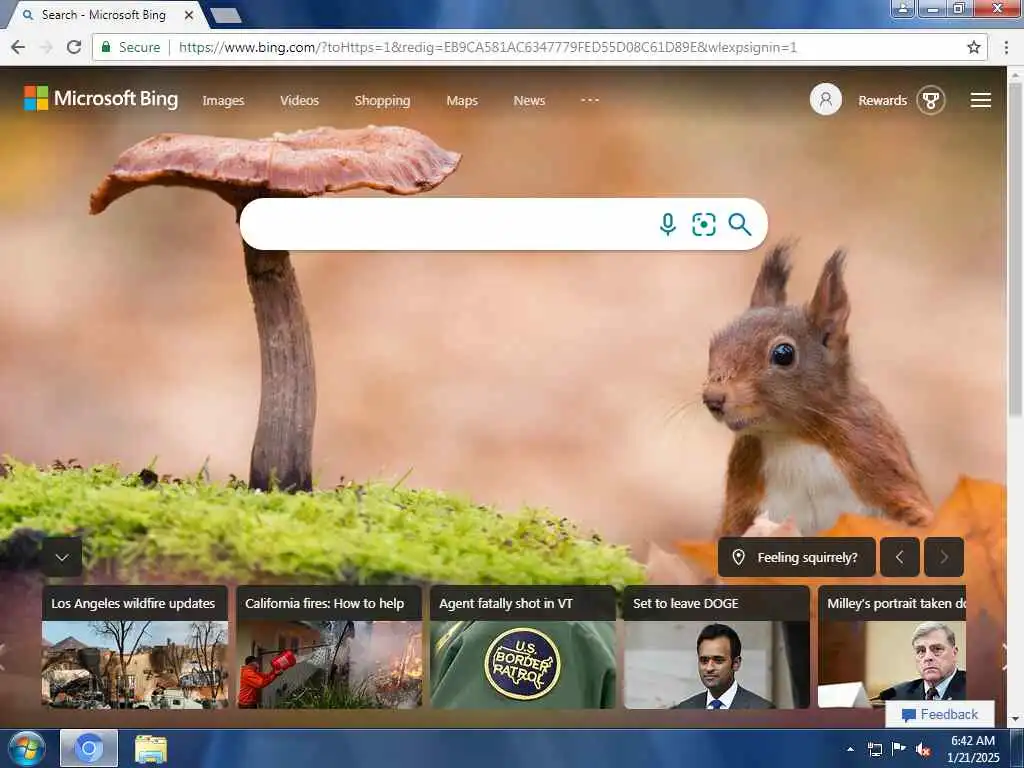The height and width of the screenshot is (768, 1024).
Task: Open the Feedback button
Action: tap(940, 714)
